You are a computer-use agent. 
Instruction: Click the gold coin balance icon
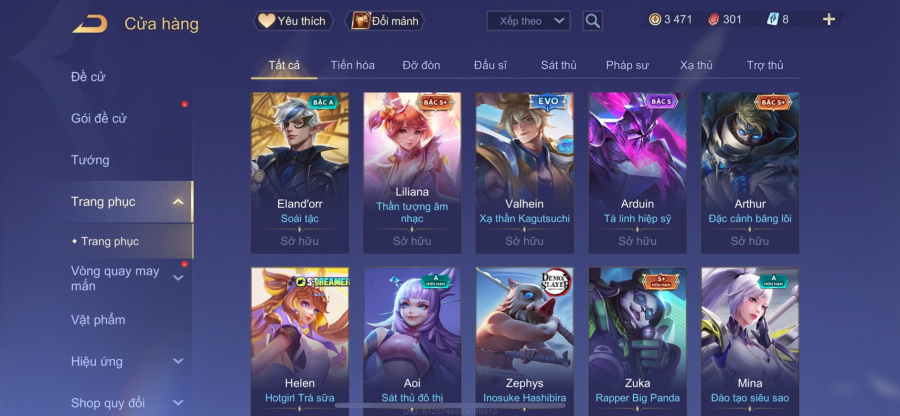(655, 20)
